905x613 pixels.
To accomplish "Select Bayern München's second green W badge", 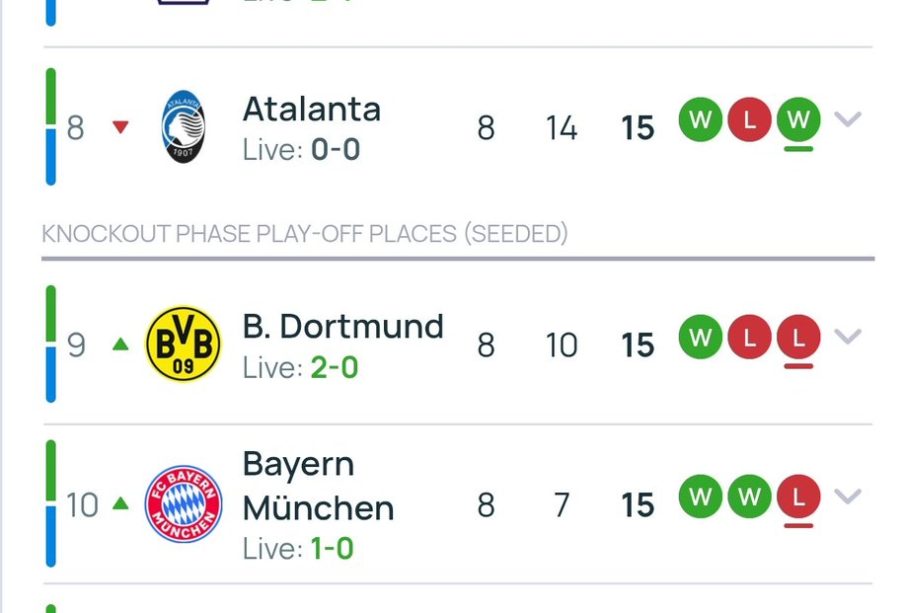I will click(x=749, y=496).
